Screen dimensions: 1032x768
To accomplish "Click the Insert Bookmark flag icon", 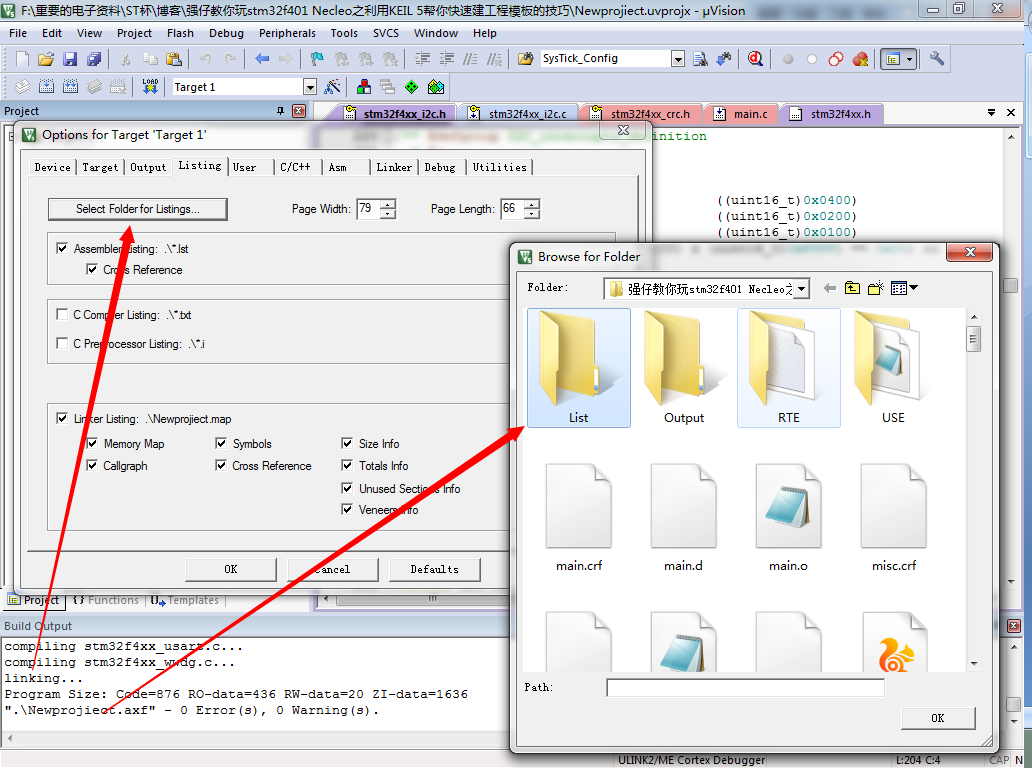I will coord(317,59).
